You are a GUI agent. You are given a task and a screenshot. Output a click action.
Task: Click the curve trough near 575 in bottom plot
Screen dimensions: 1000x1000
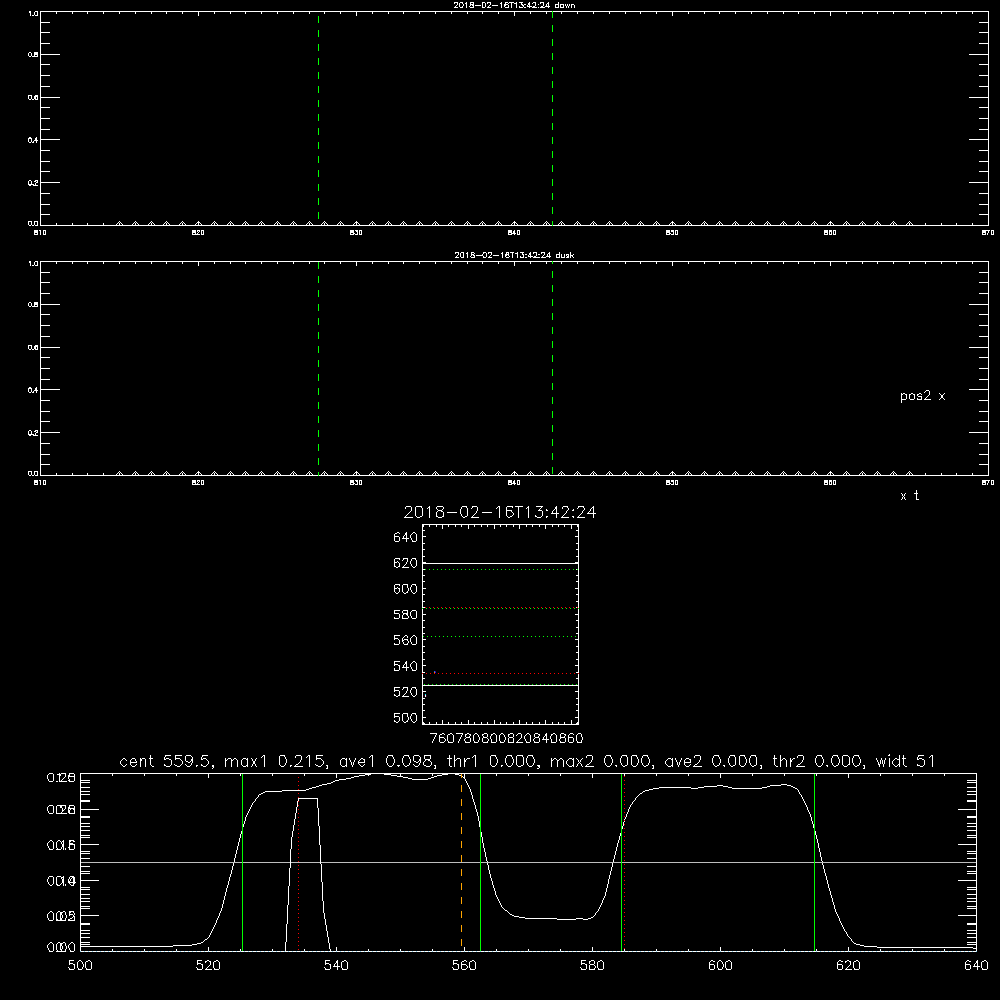(x=554, y=918)
